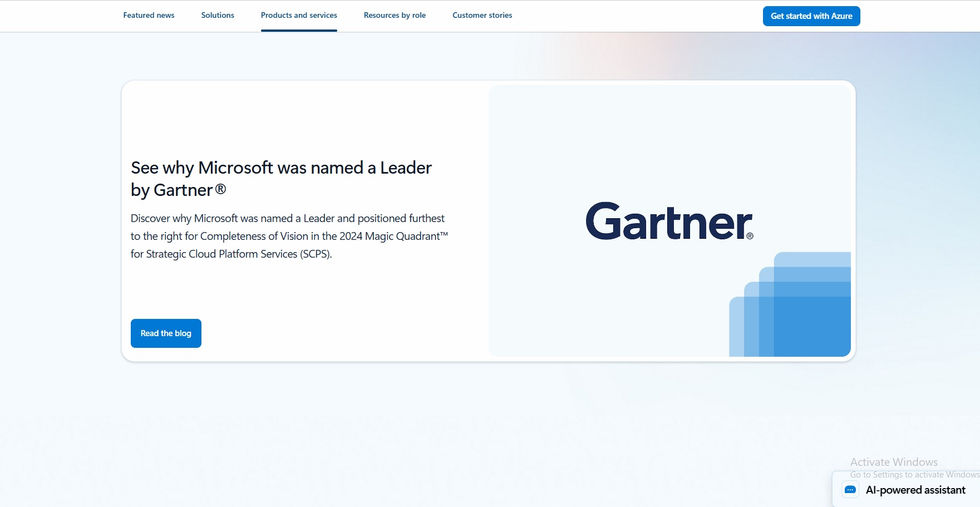
Task: Open the Featured news tab
Action: (149, 16)
